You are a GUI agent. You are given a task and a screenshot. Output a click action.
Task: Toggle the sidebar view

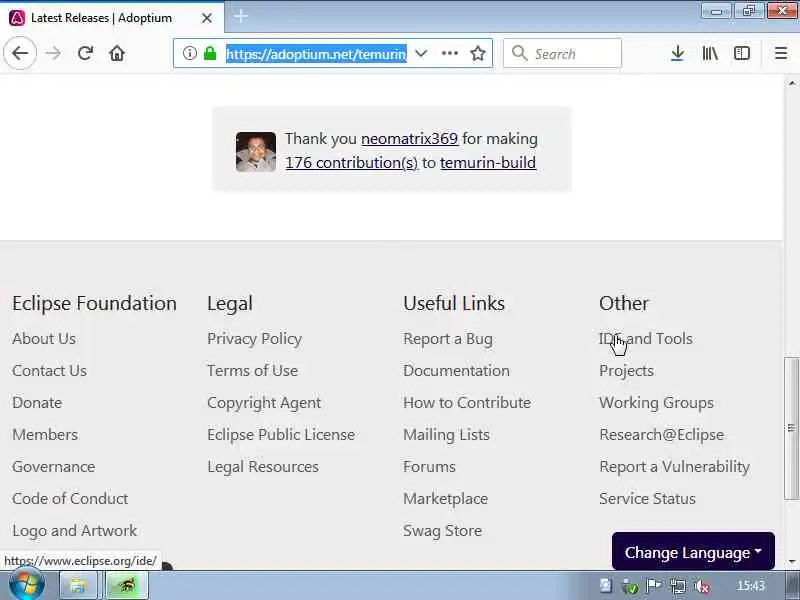coord(742,53)
